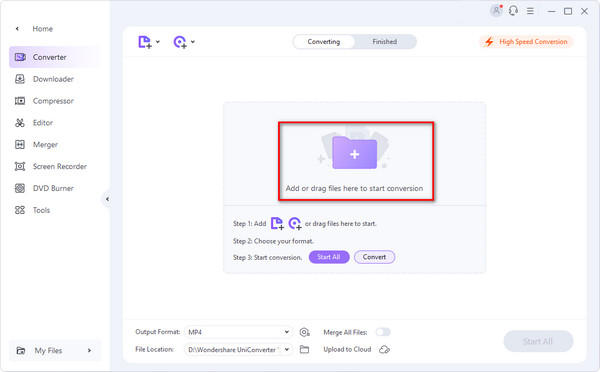Viewport: 600px width, 372px height.
Task: Open My Files in the sidebar
Action: [x=55, y=350]
